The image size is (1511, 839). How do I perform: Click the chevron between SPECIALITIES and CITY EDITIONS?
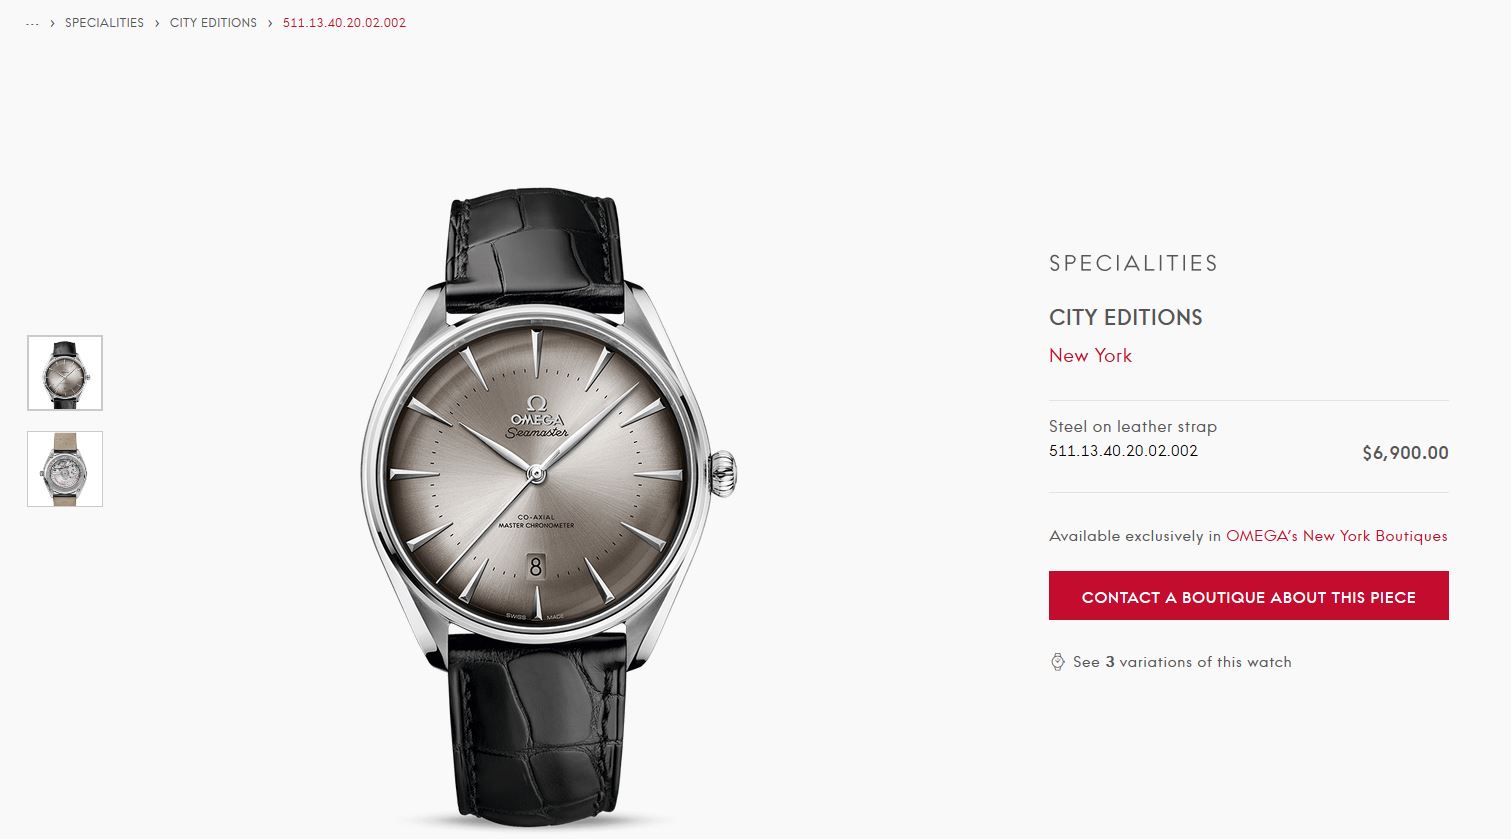click(x=157, y=23)
